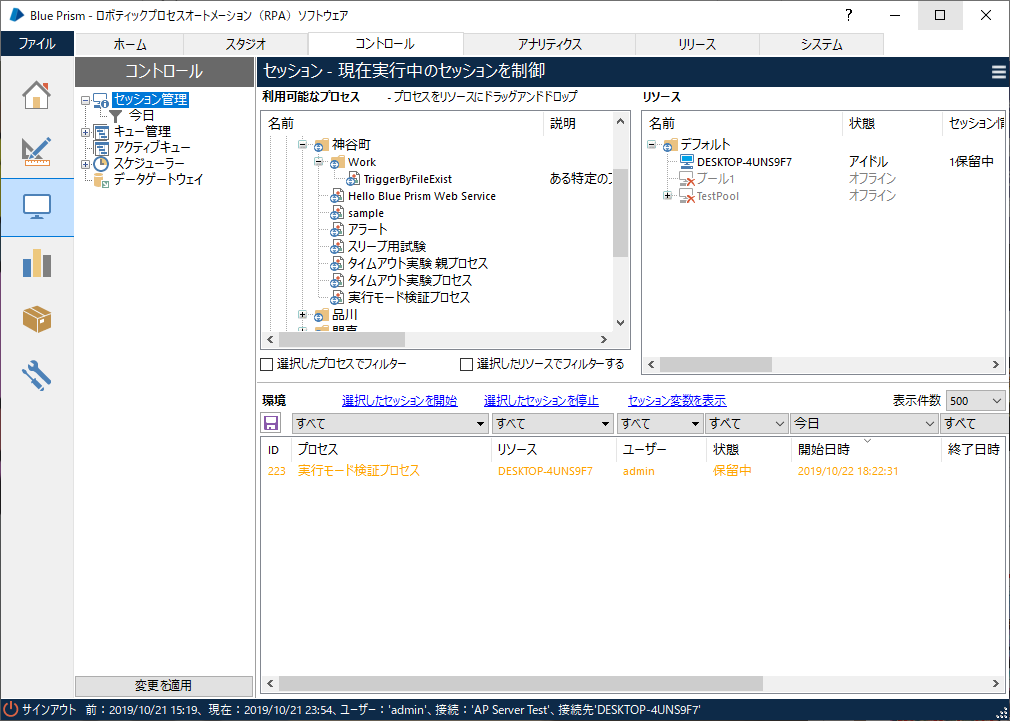
Task: Expand the キュー管理 tree node
Action: click(85, 132)
